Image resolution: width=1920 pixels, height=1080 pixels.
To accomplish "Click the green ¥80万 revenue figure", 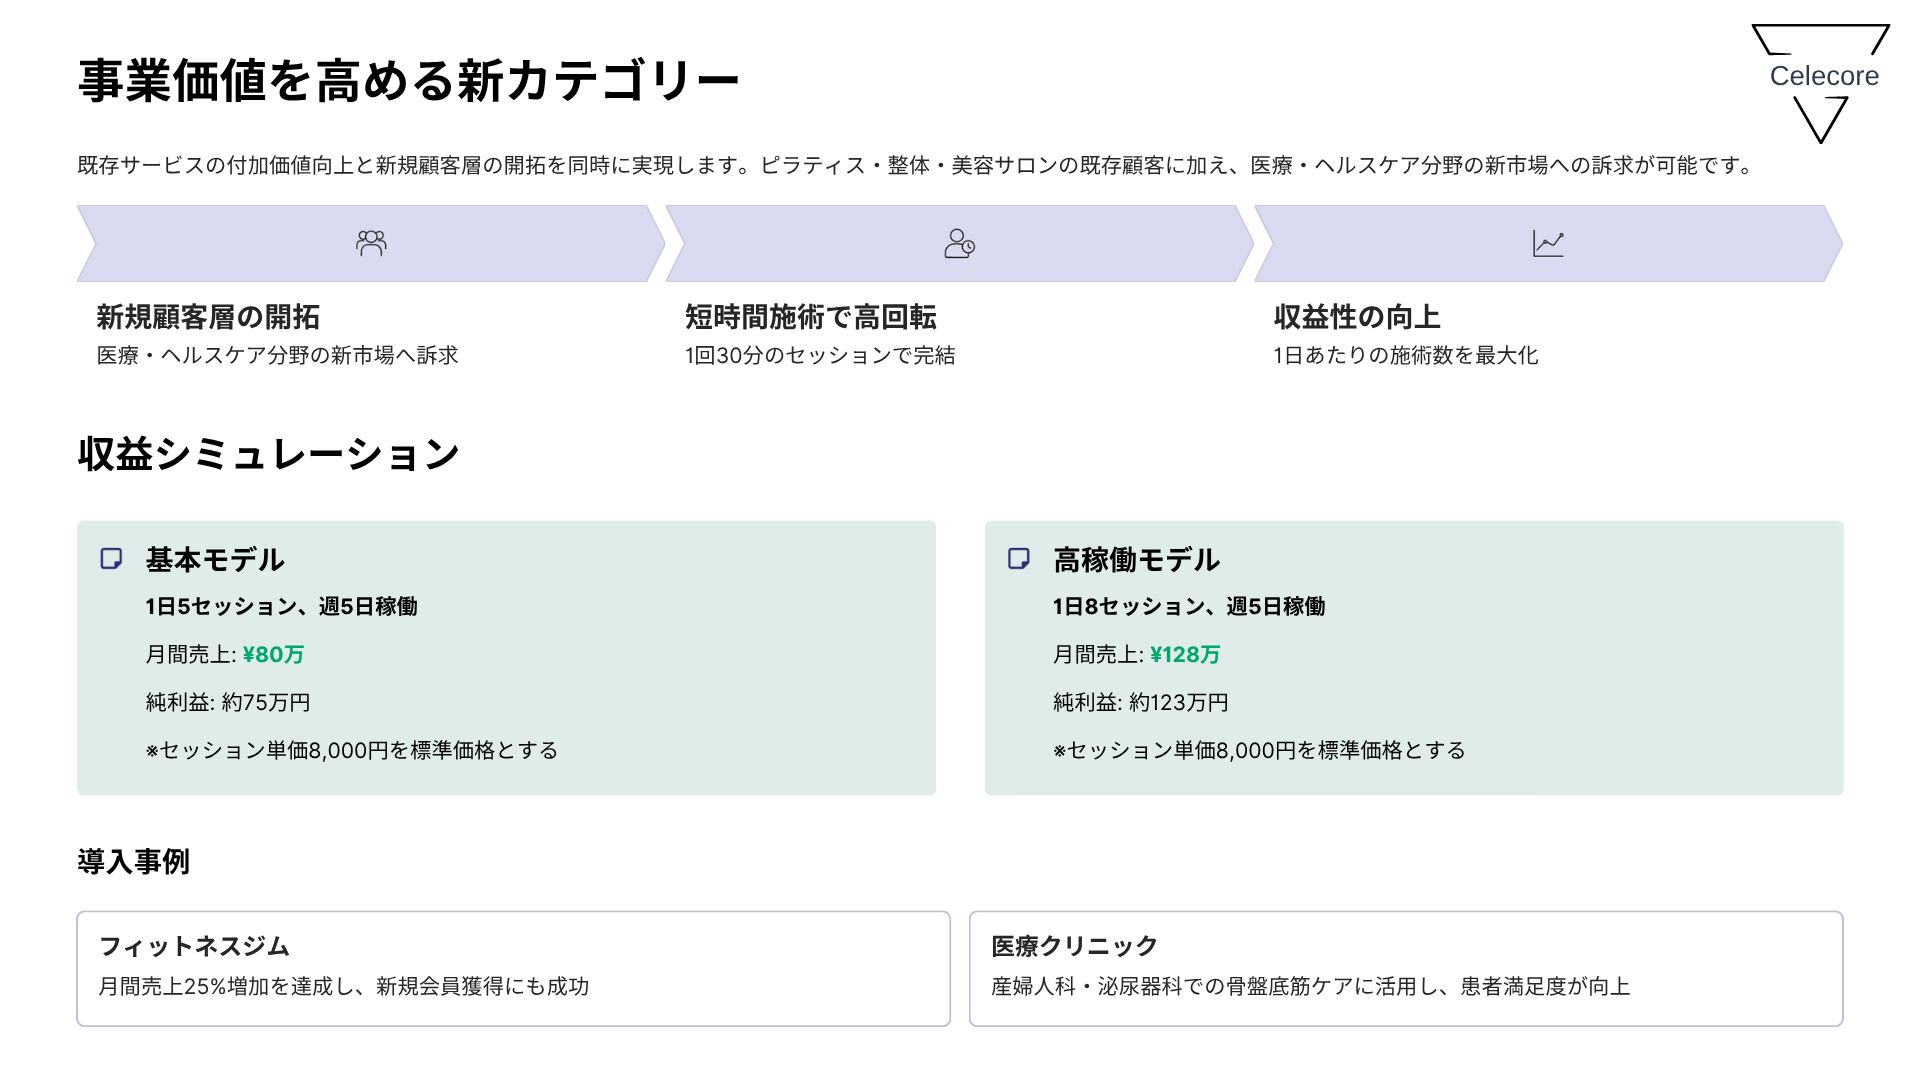I will pyautogui.click(x=273, y=654).
